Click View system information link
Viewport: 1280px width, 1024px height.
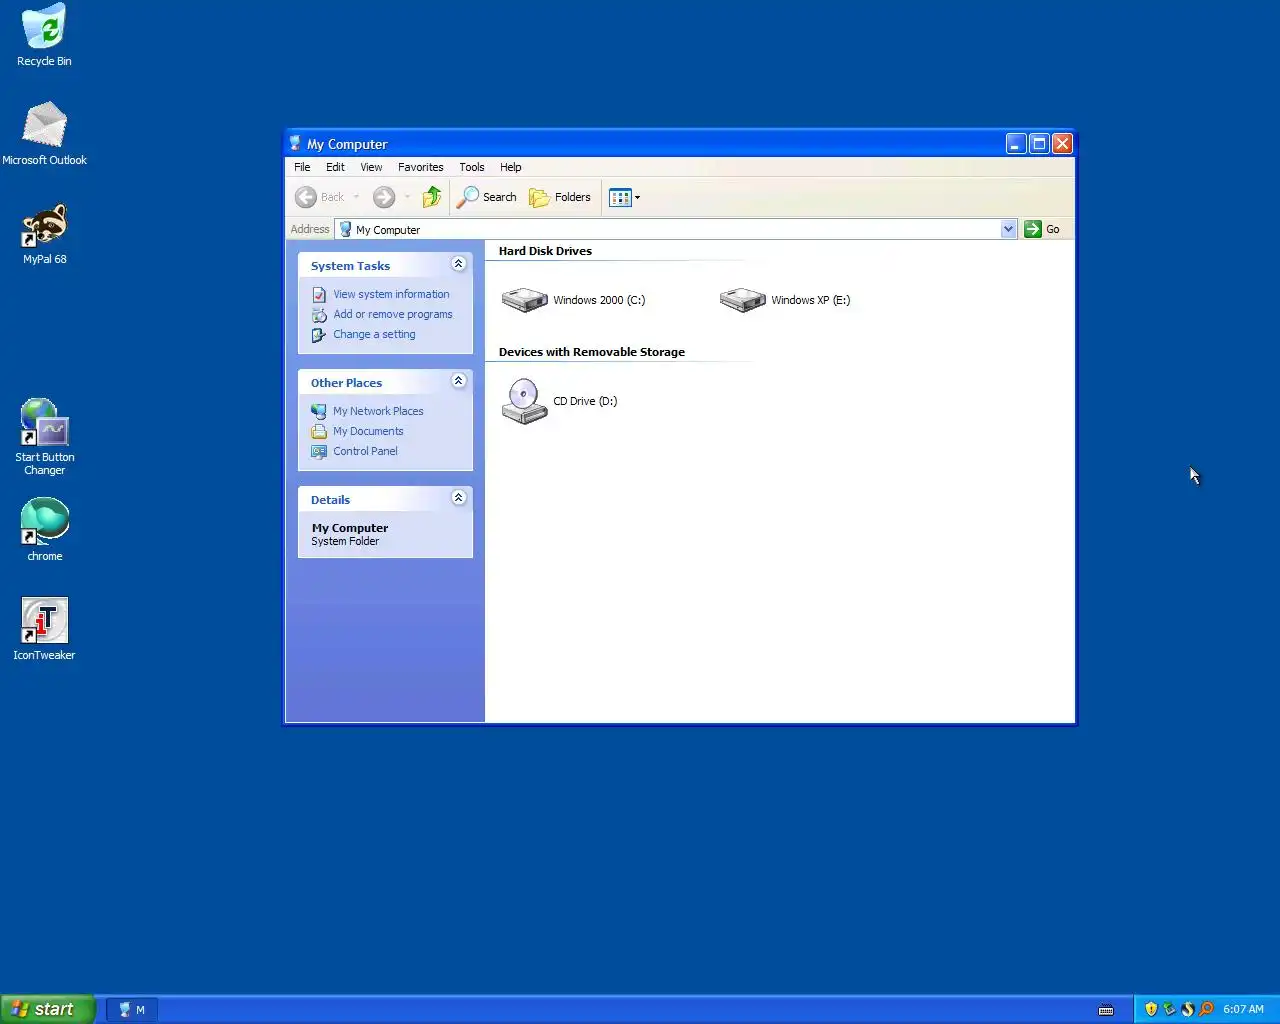coord(391,294)
